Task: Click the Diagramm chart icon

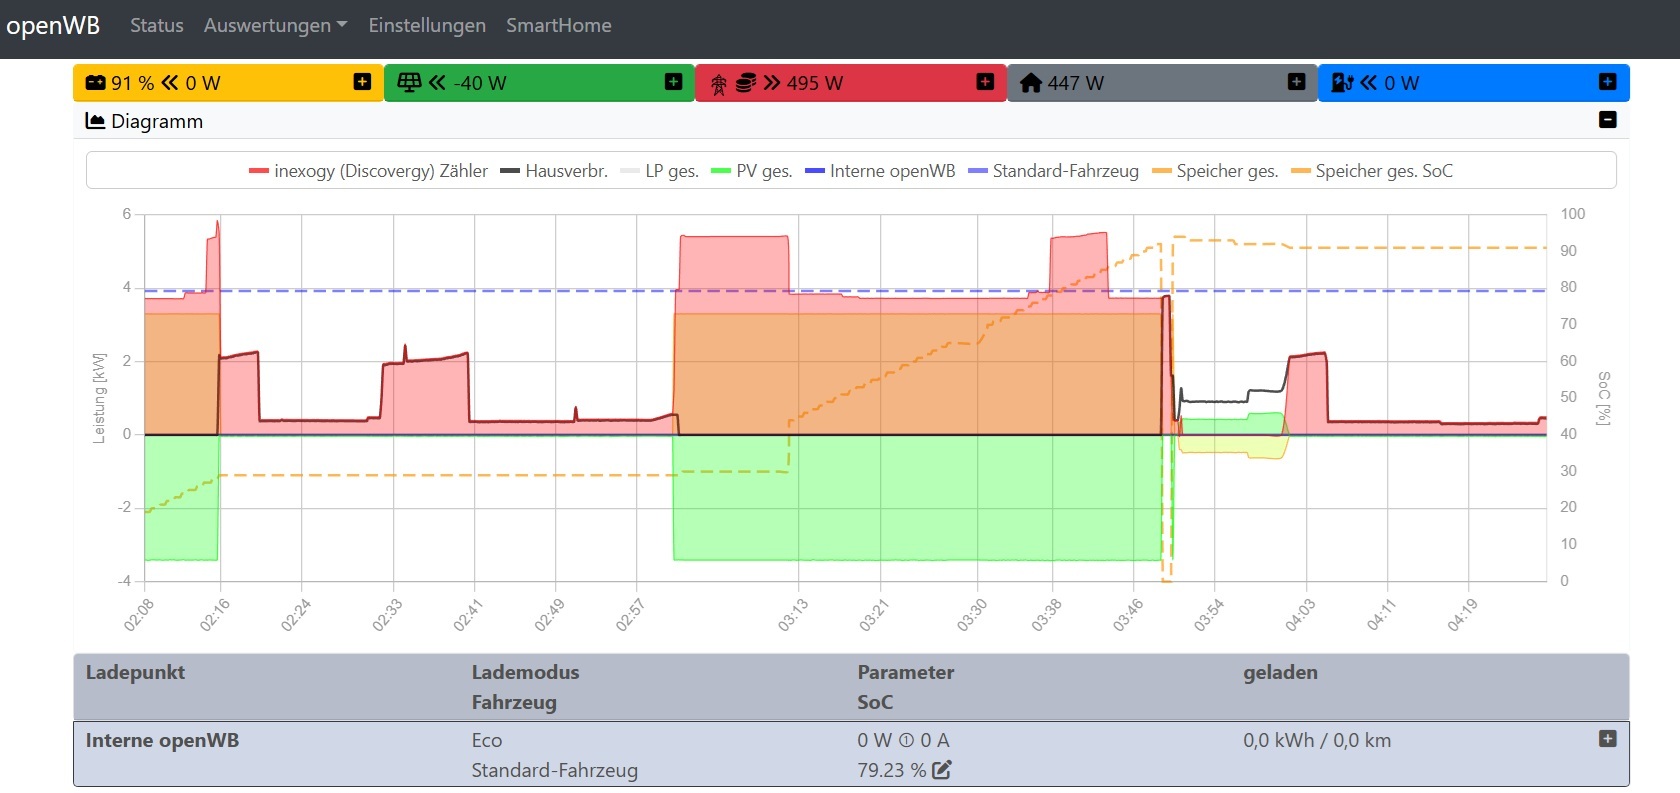Action: click(96, 121)
